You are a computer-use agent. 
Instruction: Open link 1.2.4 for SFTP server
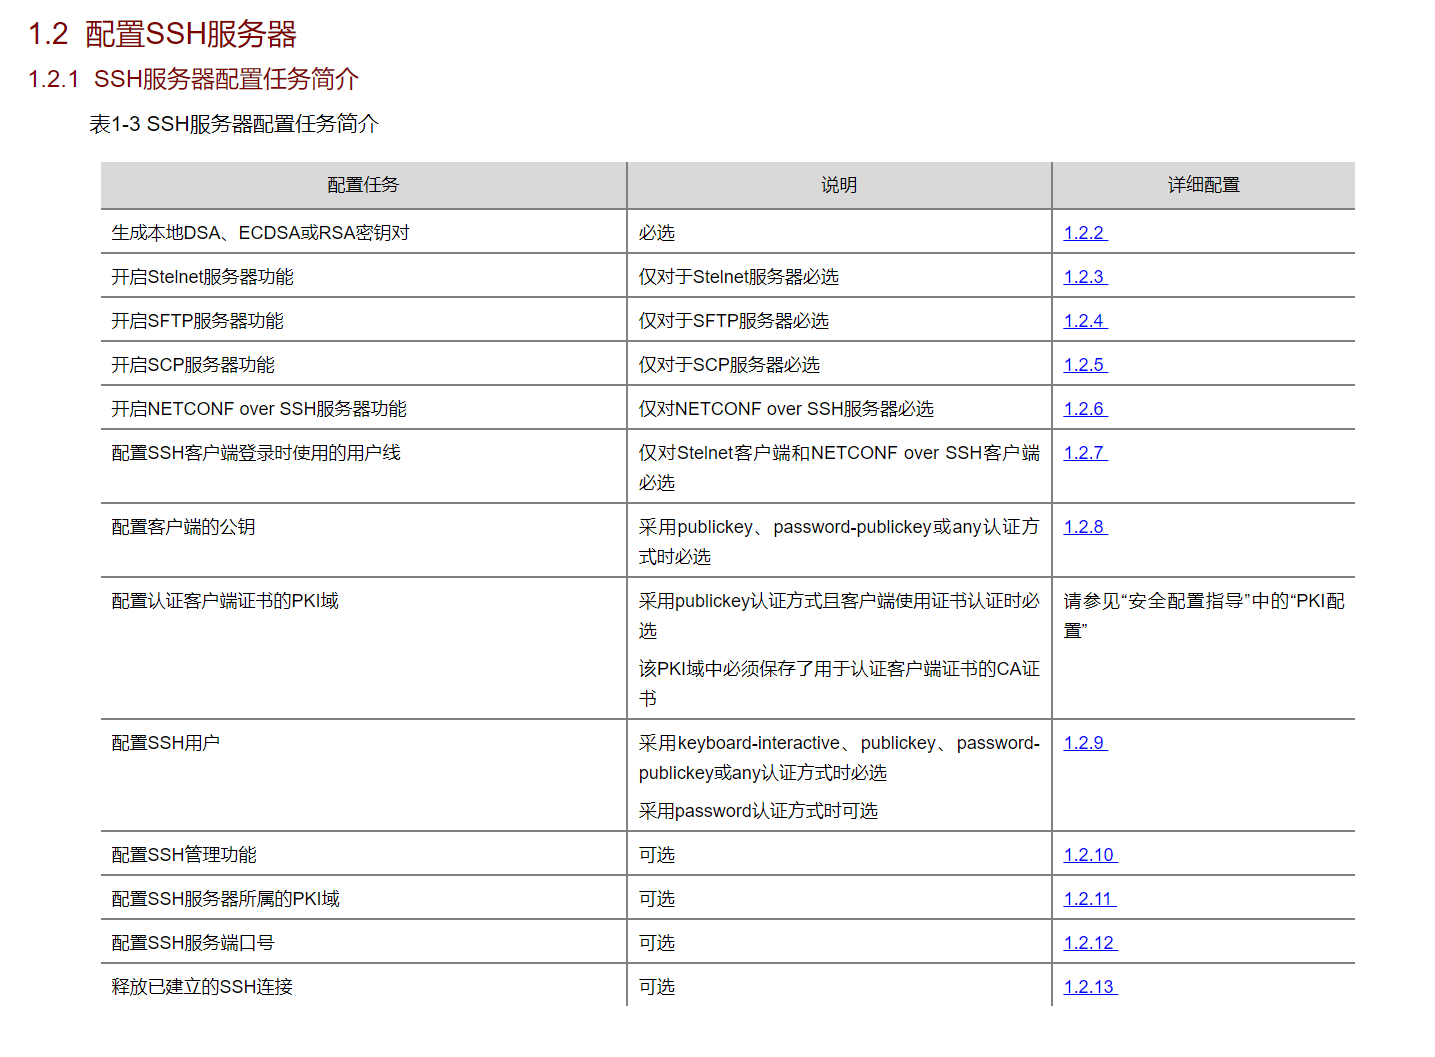1085,321
